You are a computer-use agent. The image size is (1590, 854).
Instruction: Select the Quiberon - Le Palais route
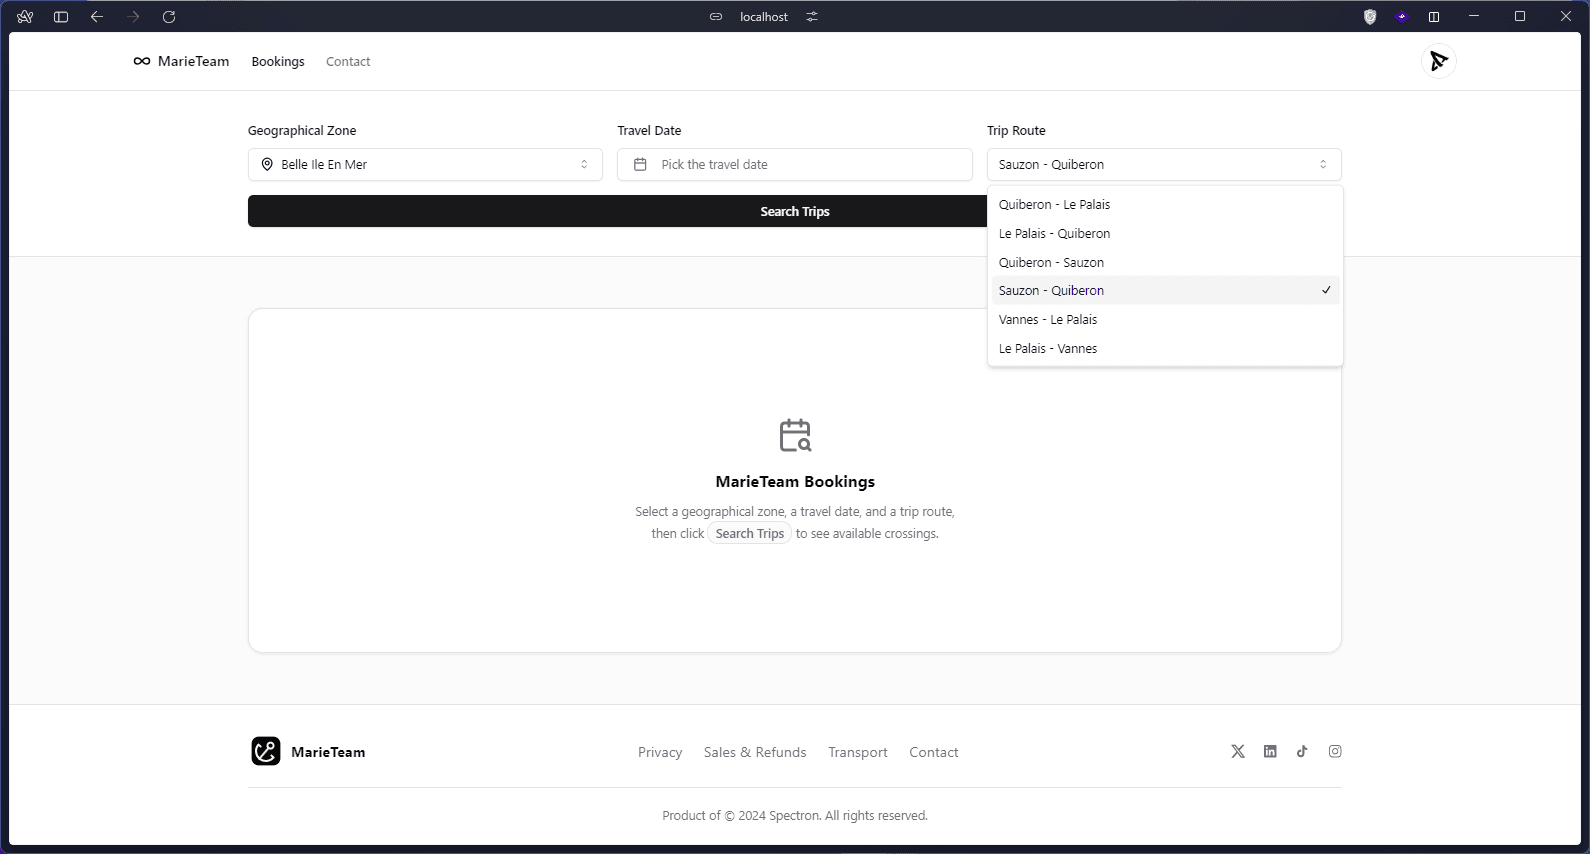[x=1054, y=204]
